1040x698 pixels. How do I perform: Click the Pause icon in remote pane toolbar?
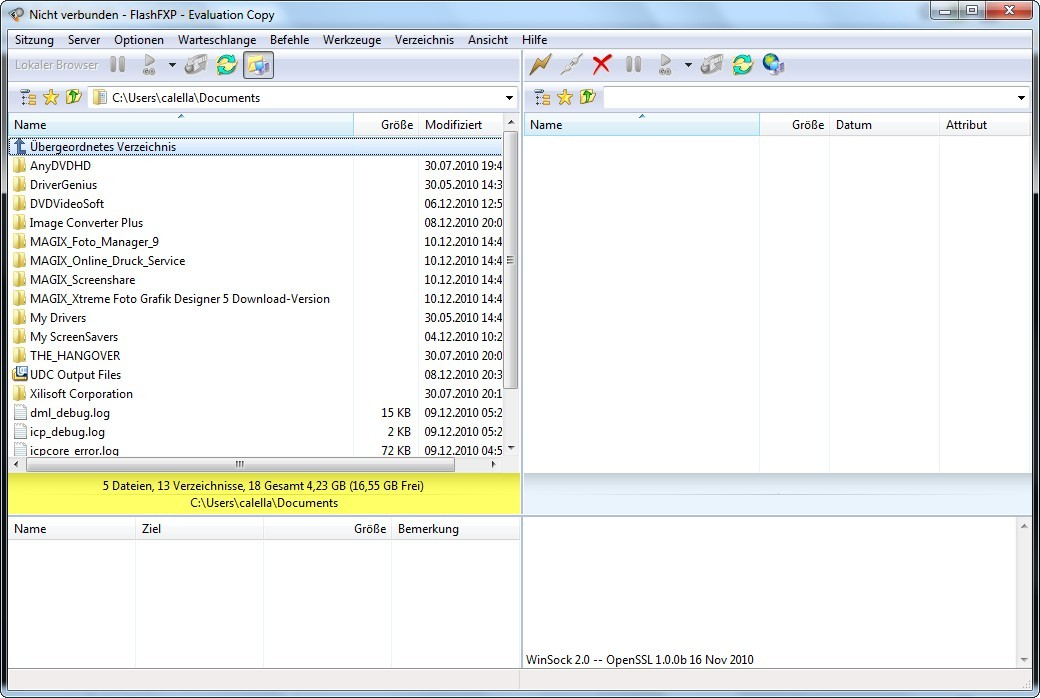point(633,64)
